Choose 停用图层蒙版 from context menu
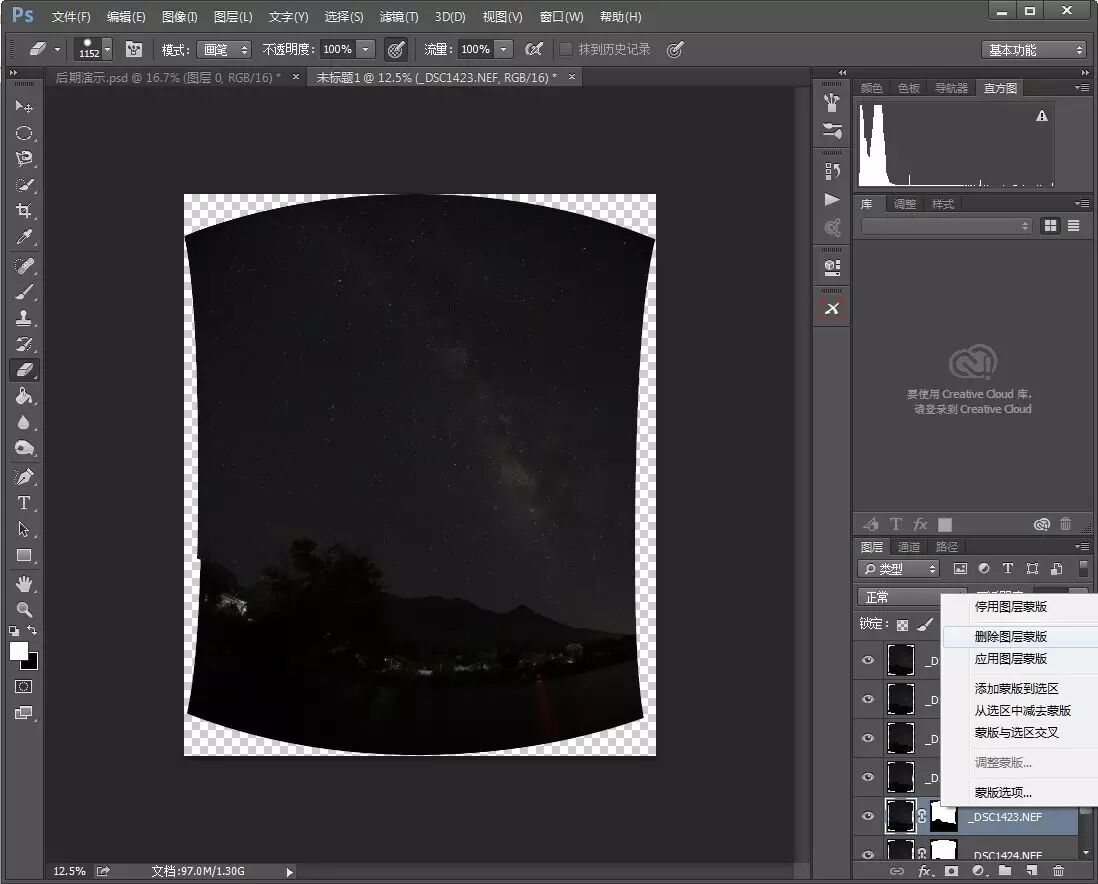This screenshot has height=884, width=1098. tap(1010, 607)
